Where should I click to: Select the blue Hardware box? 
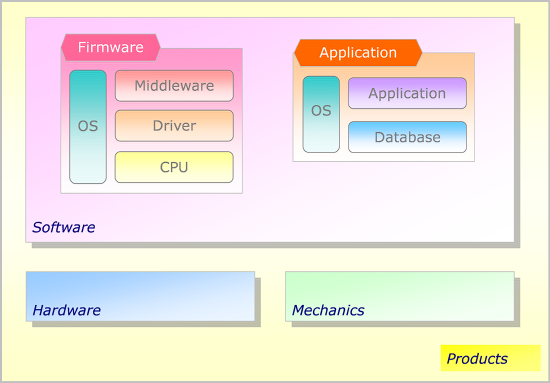coord(140,296)
